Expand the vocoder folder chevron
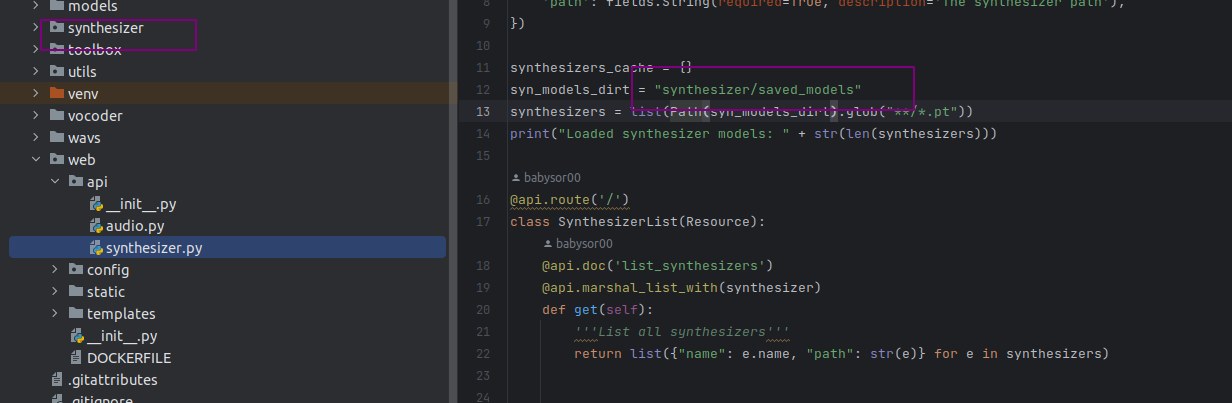The height and width of the screenshot is (403, 1232). [36, 116]
